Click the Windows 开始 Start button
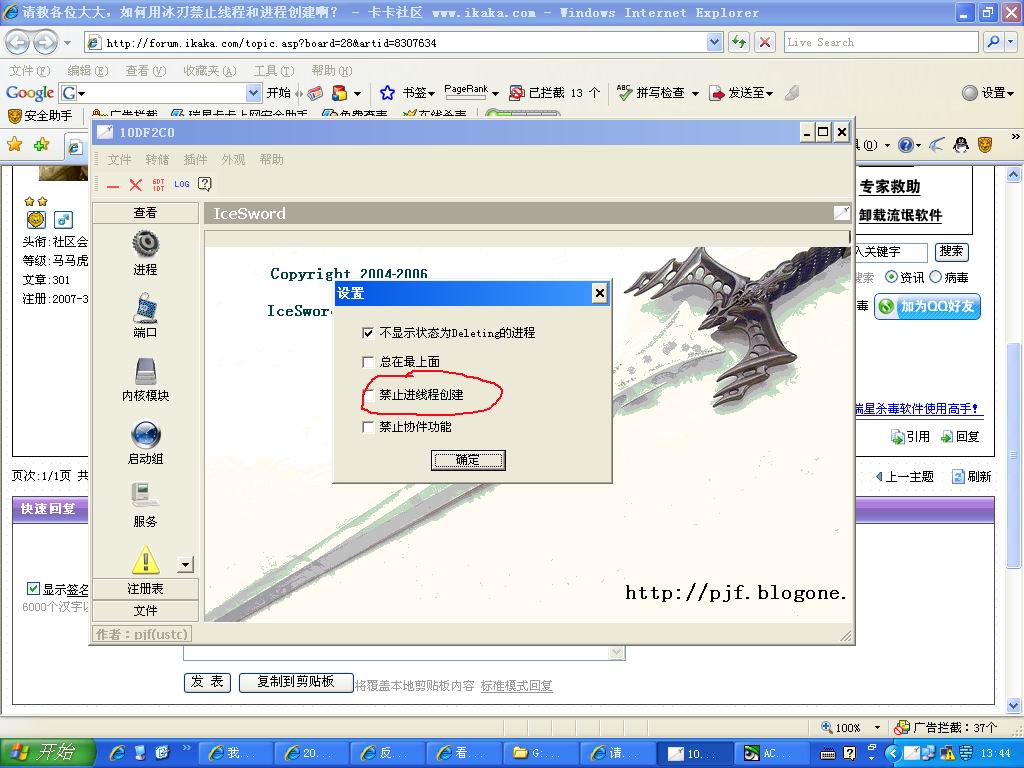The image size is (1024, 768). [x=48, y=753]
